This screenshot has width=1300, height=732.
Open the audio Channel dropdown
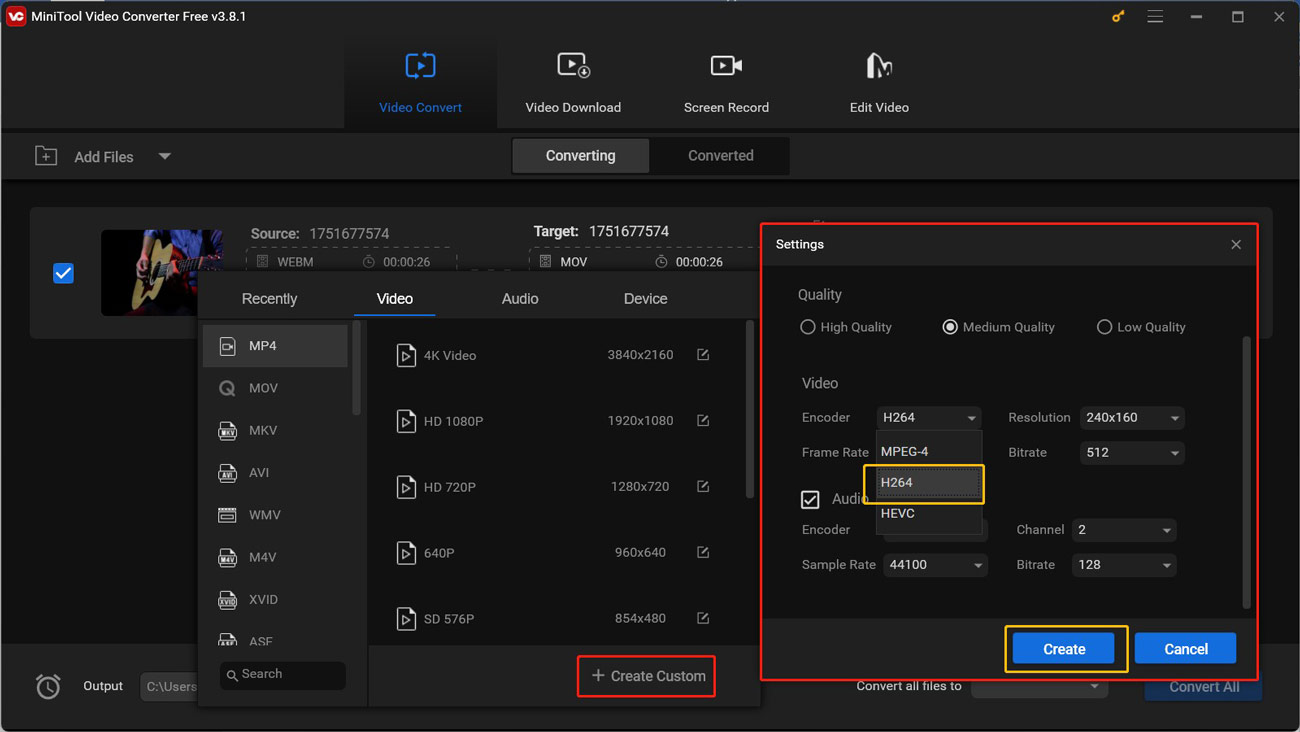[1124, 530]
